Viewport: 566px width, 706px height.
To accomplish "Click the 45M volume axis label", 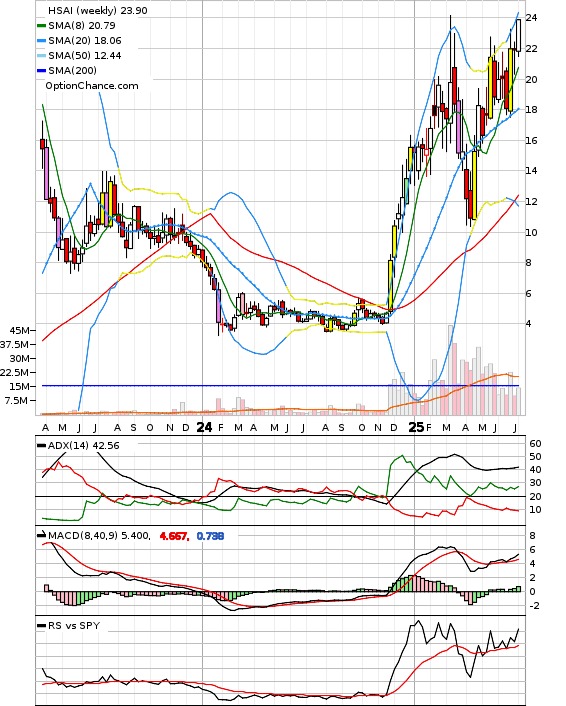I will click(x=20, y=330).
